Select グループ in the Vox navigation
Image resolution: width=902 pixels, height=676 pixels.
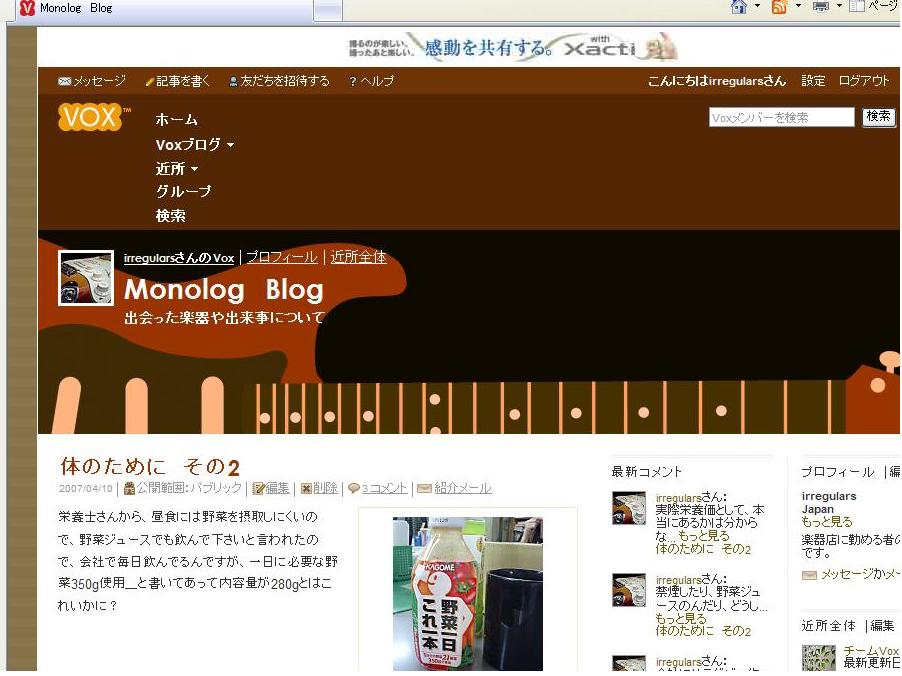point(184,192)
